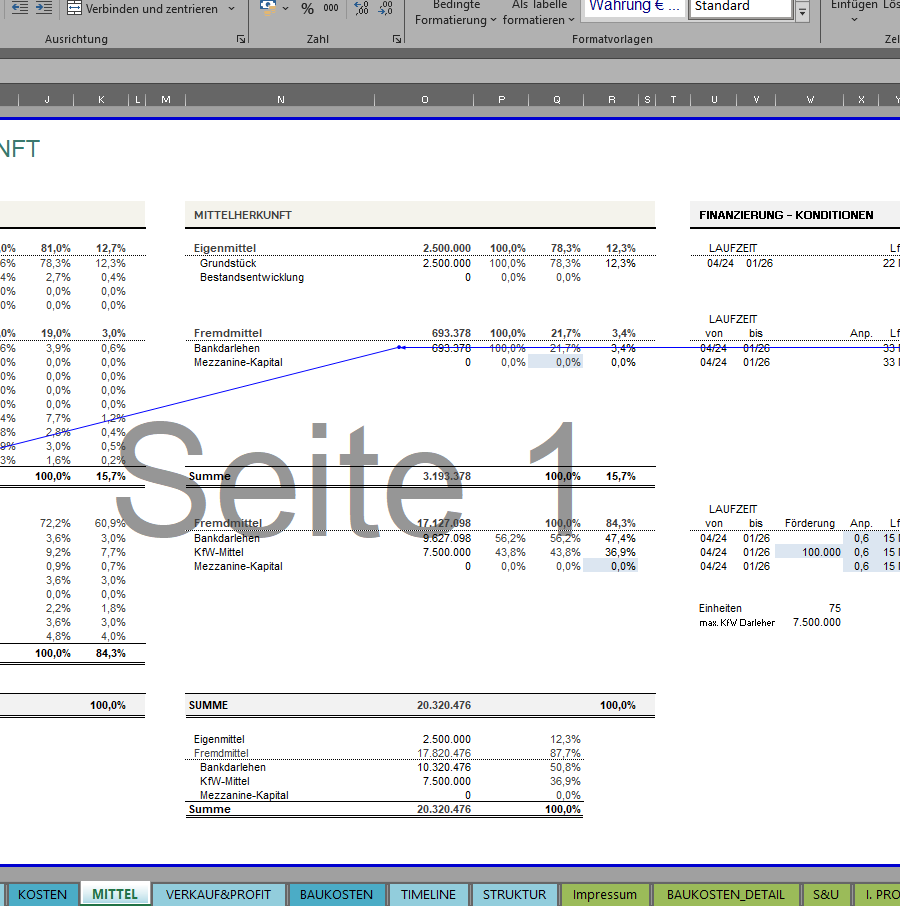
Task: Open Bedingte Formatierung dropdown
Action: [455, 14]
